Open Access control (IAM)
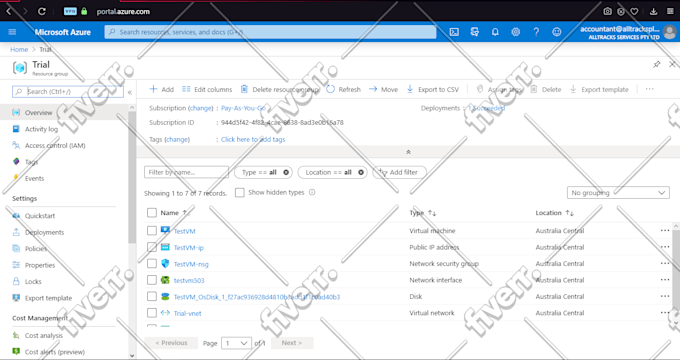This screenshot has width=680, height=360. tap(55, 145)
